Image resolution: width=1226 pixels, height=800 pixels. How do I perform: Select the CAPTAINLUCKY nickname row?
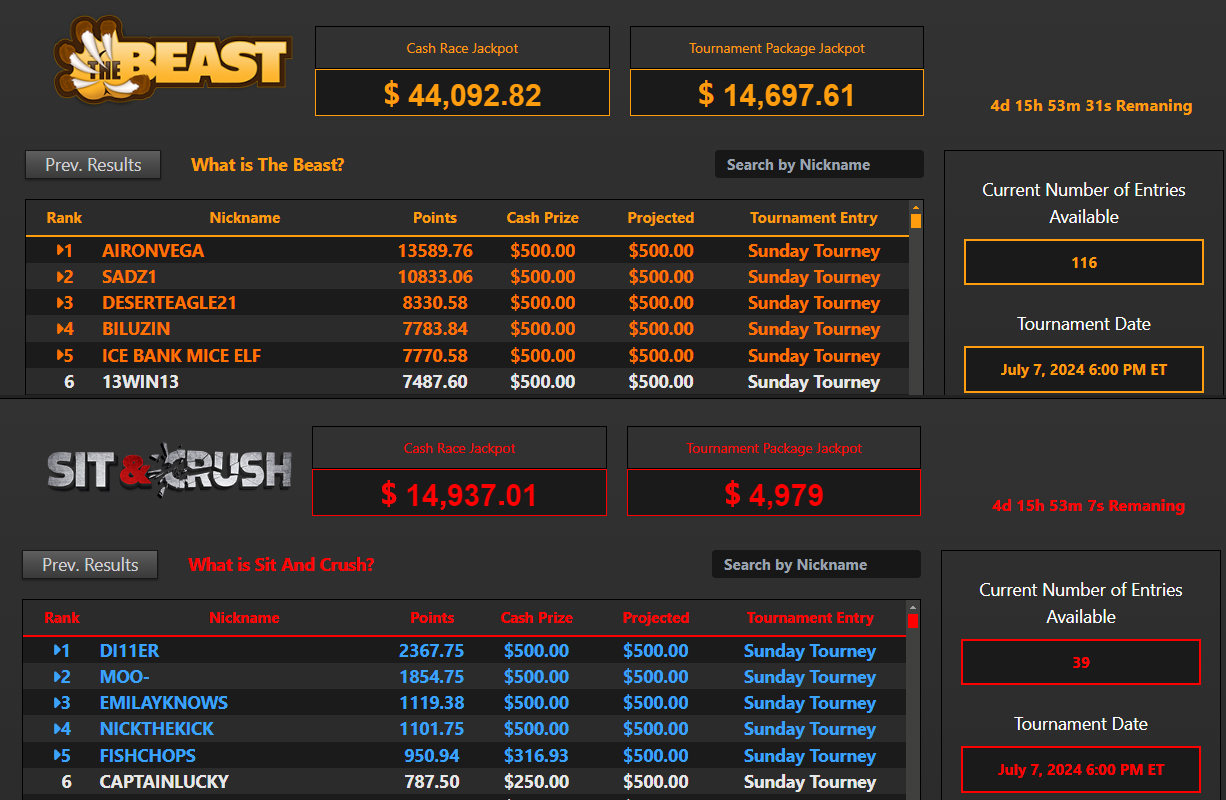click(x=164, y=782)
